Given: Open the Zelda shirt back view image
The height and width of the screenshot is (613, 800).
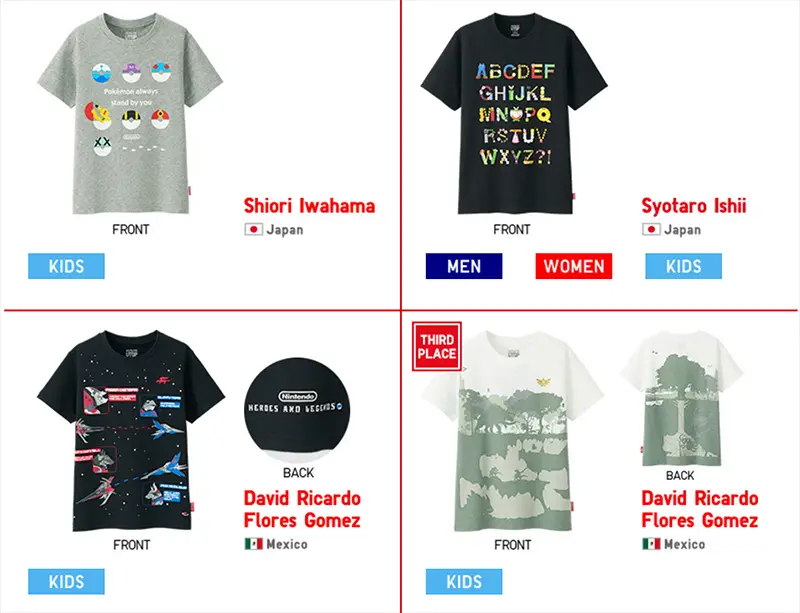Looking at the screenshot, I should tap(682, 398).
